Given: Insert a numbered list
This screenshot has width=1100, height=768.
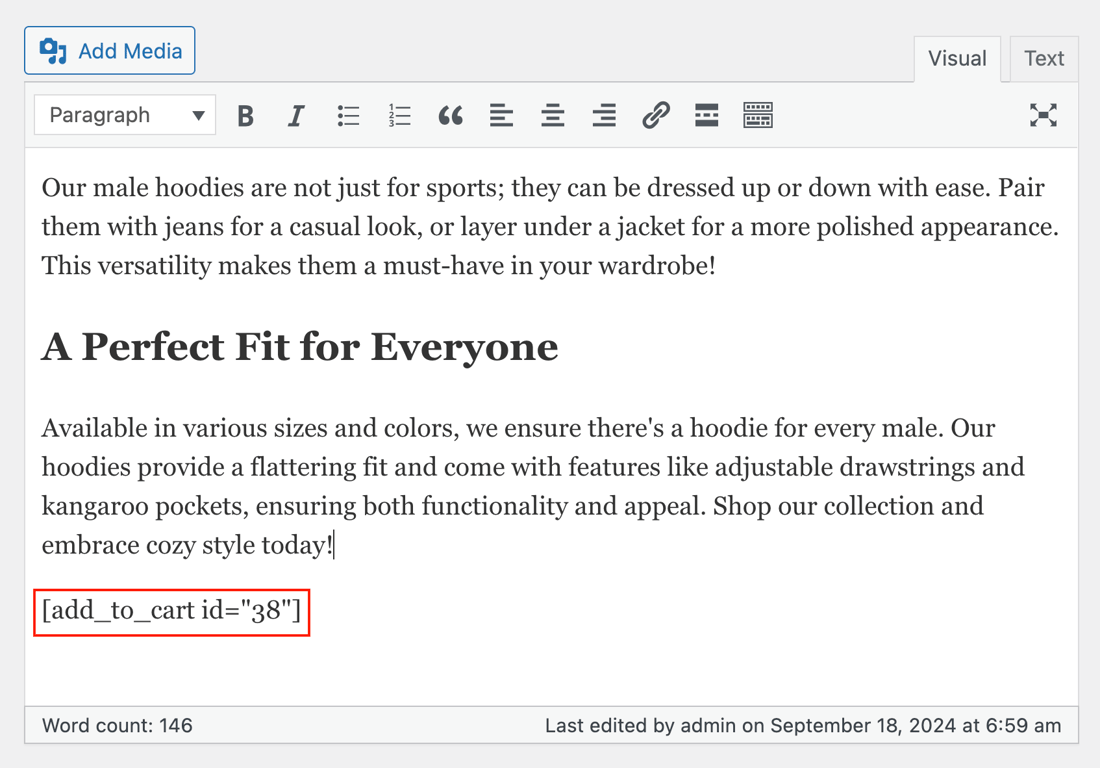Looking at the screenshot, I should (x=399, y=115).
